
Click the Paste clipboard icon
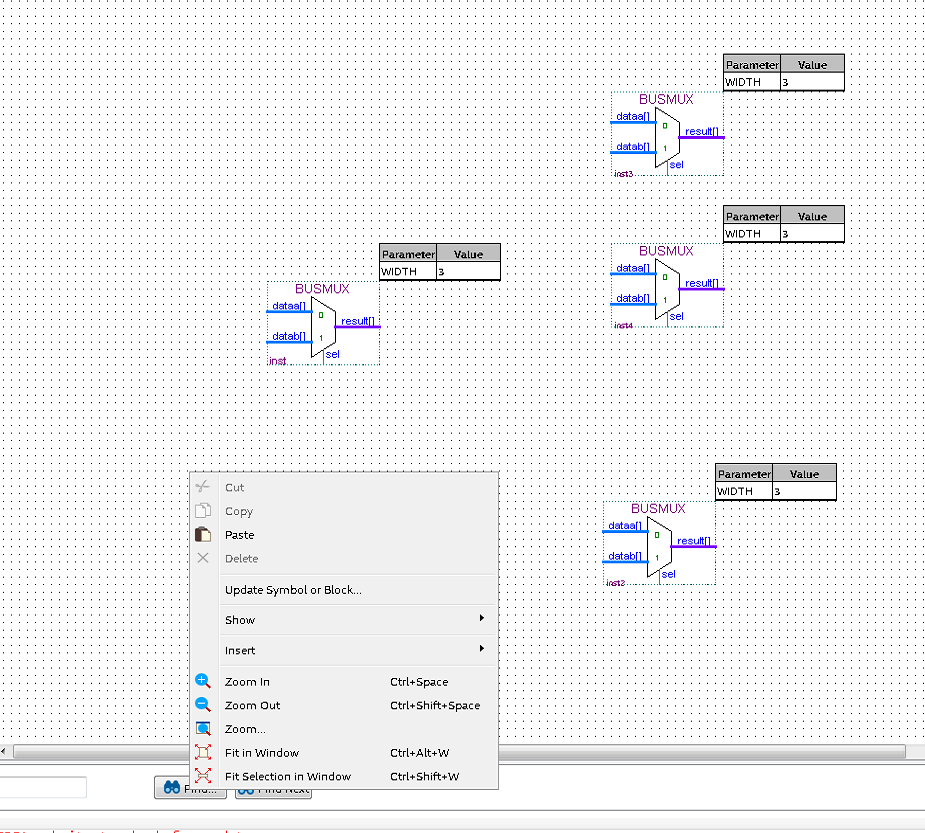point(202,534)
